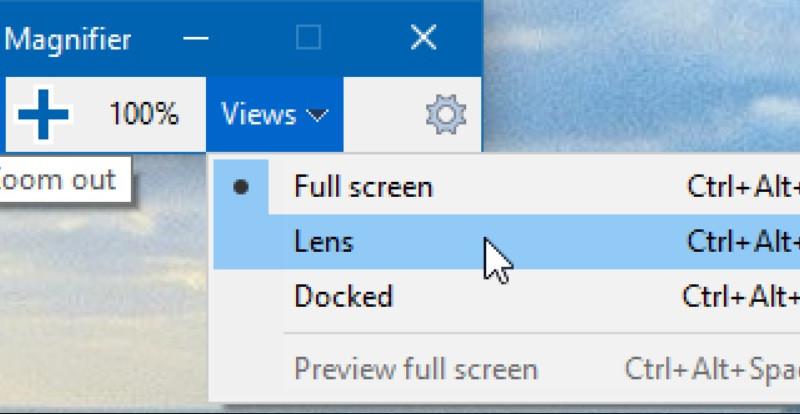Click the Zoom in plus icon

click(43, 114)
